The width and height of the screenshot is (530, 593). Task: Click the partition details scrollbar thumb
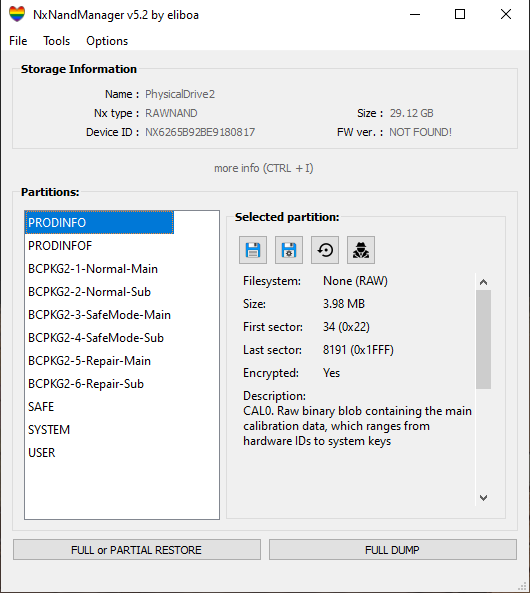(x=483, y=339)
